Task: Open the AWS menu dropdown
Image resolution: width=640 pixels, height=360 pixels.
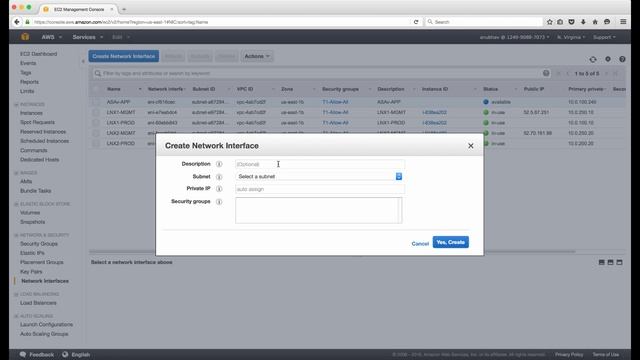Action: [x=51, y=37]
